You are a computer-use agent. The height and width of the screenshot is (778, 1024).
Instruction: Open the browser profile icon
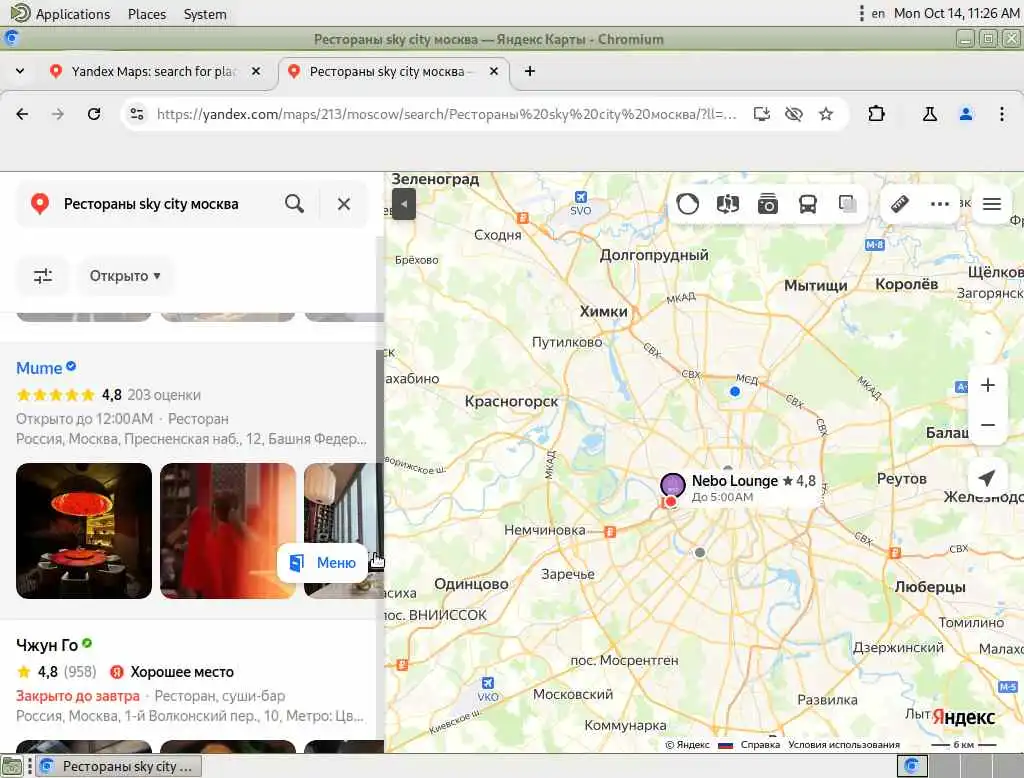click(x=966, y=114)
